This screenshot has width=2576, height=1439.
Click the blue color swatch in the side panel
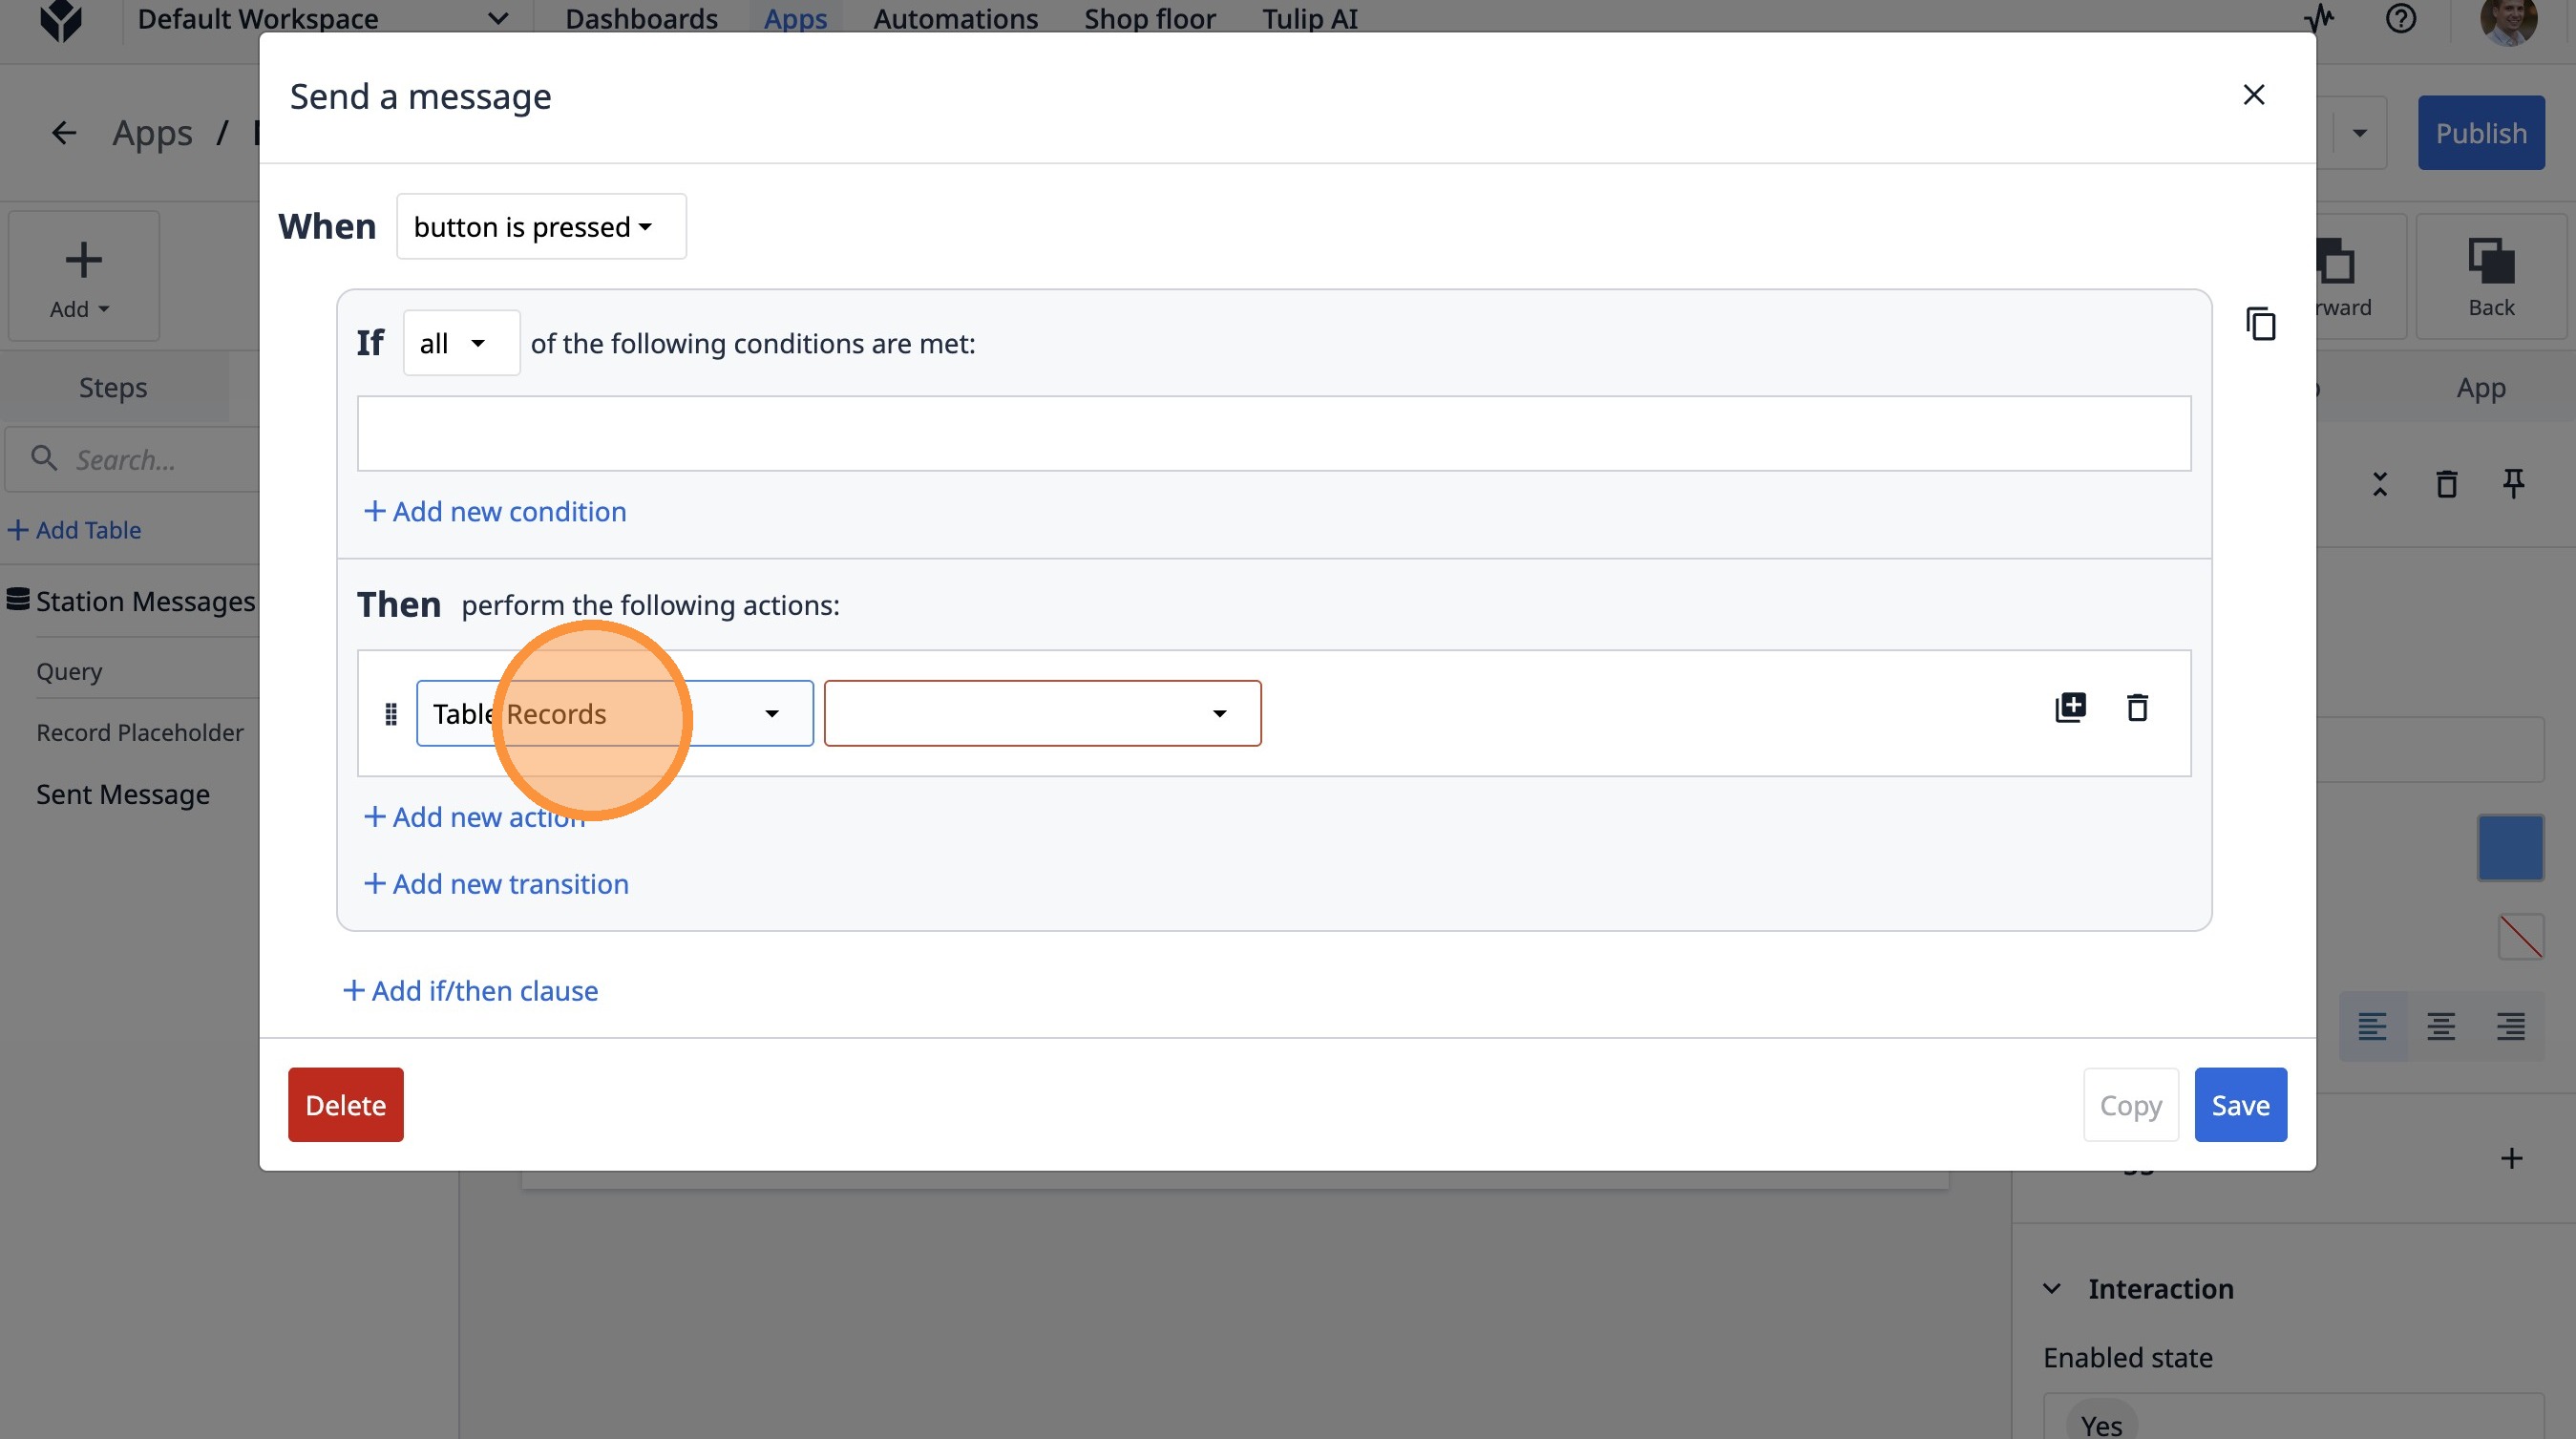point(2509,848)
